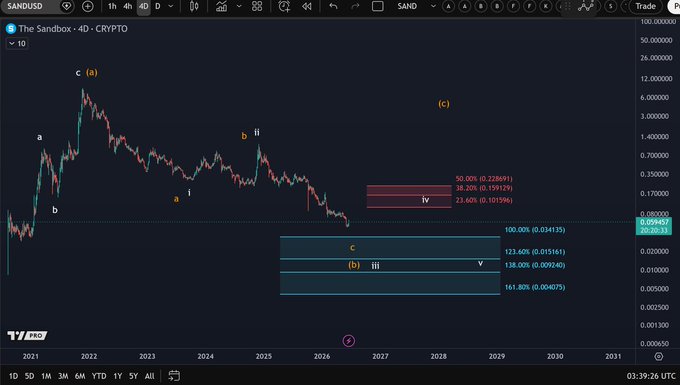The width and height of the screenshot is (680, 385).
Task: Select the 4D timeframe
Action: pos(144,6)
